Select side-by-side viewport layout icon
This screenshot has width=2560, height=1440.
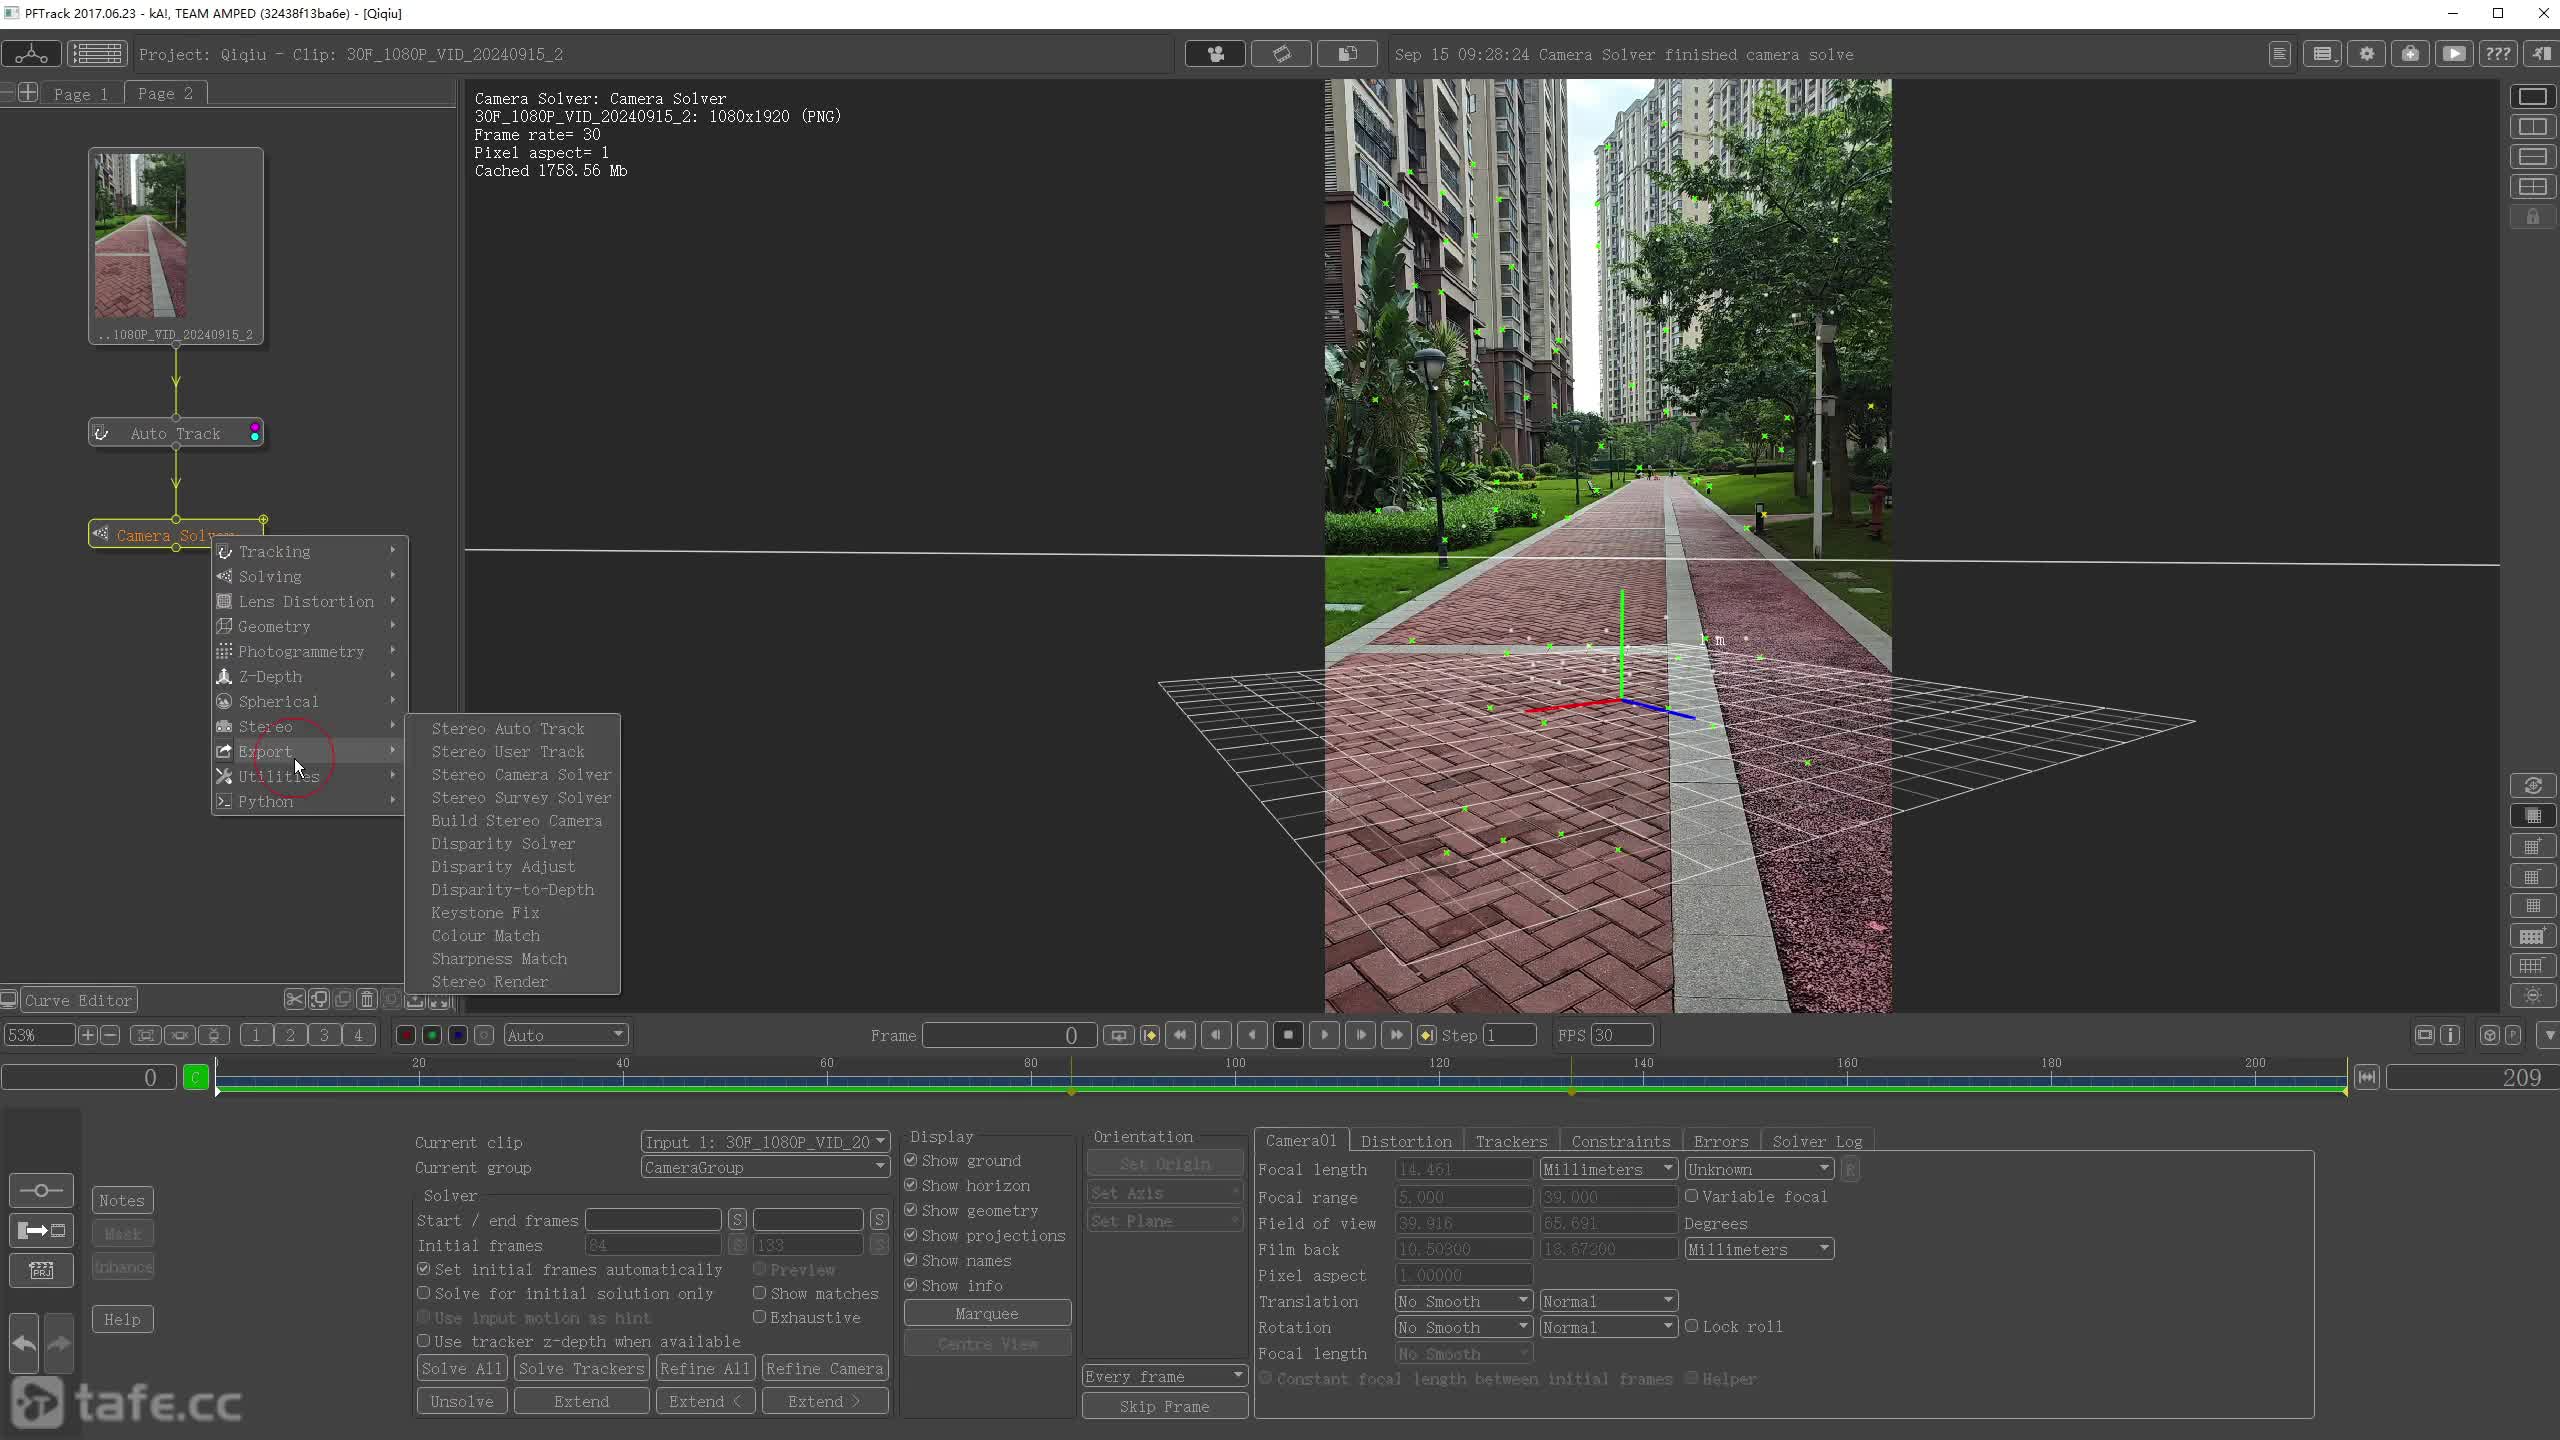(x=2532, y=127)
